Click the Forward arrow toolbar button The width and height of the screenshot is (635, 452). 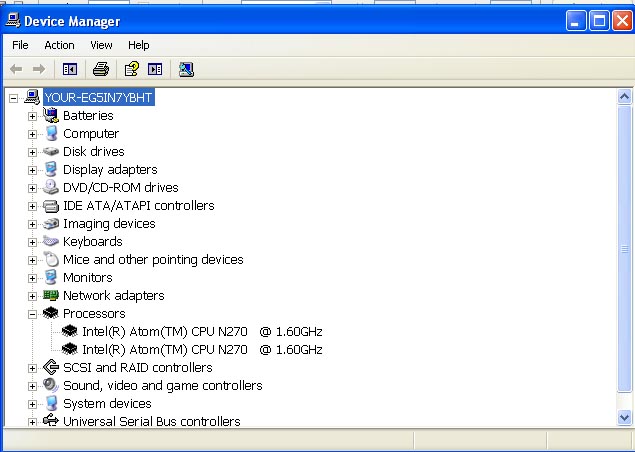[x=39, y=69]
